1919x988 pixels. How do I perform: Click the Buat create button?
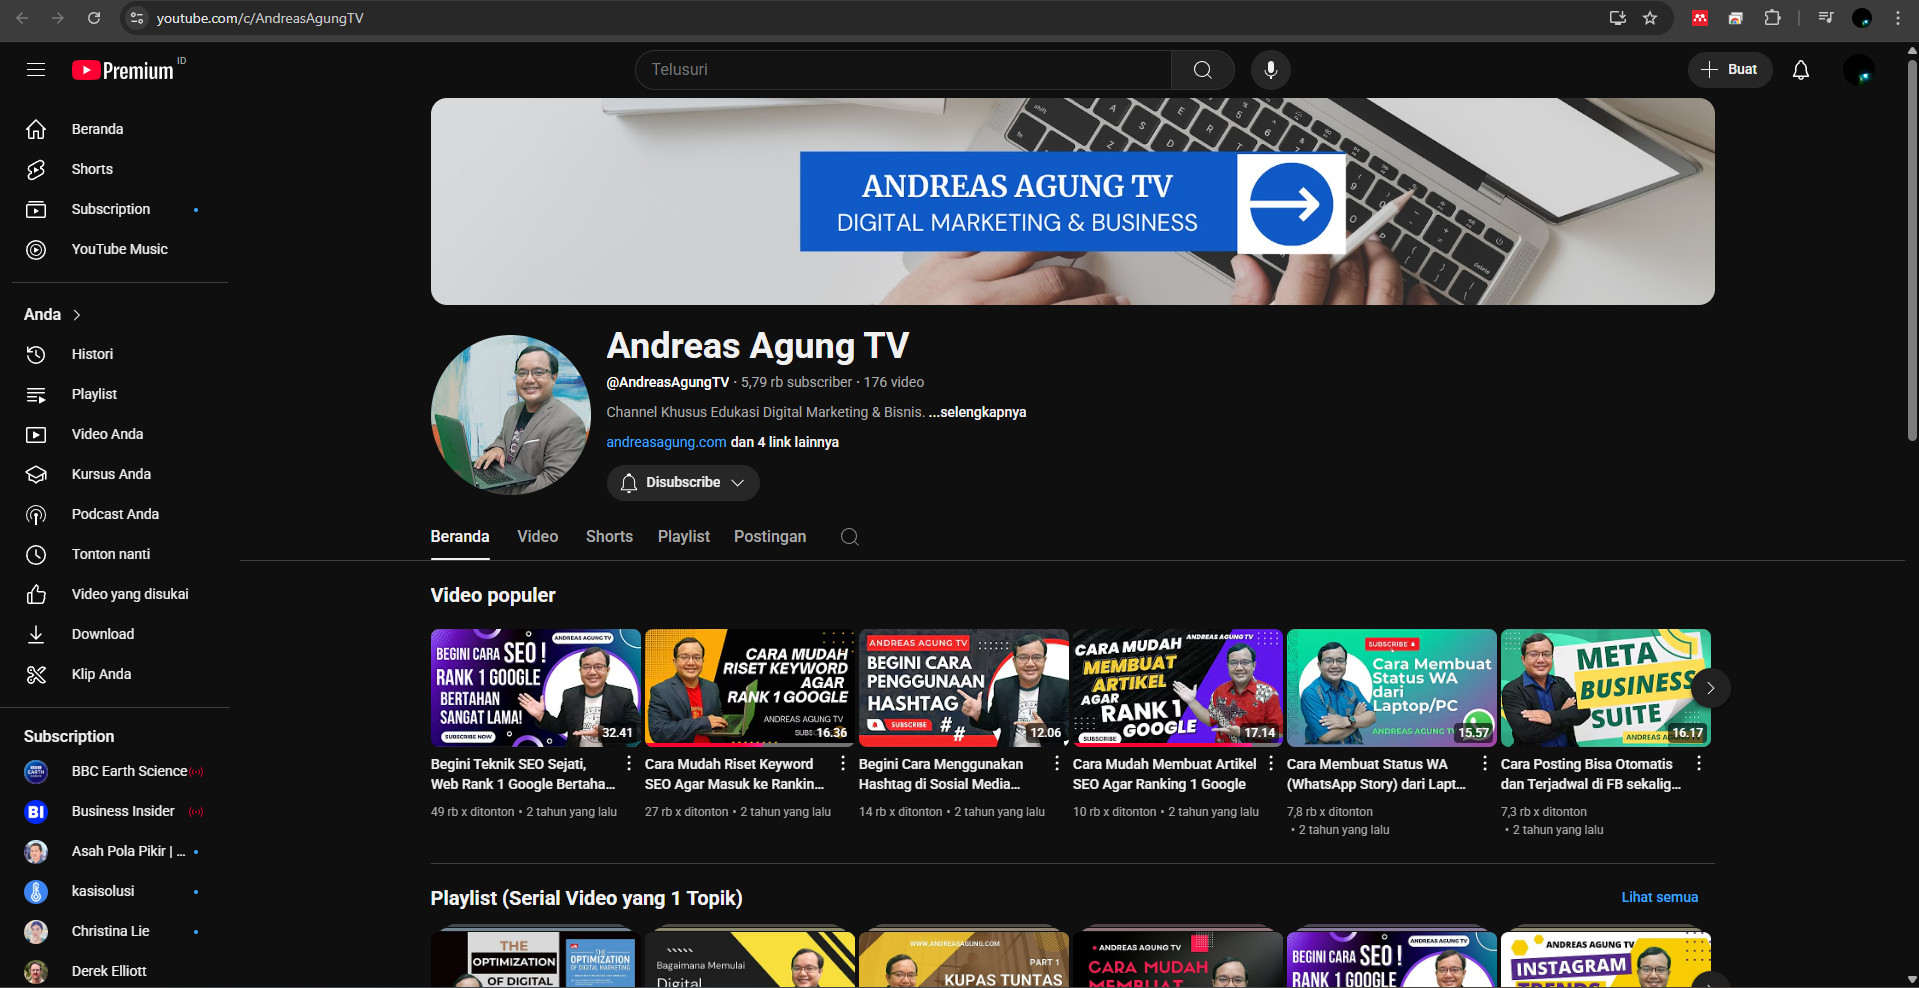pos(1730,70)
